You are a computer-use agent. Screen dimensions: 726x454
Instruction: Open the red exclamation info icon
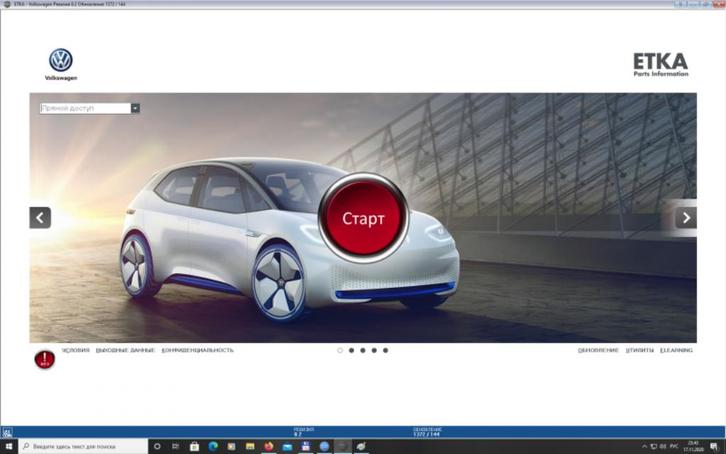[x=44, y=360]
